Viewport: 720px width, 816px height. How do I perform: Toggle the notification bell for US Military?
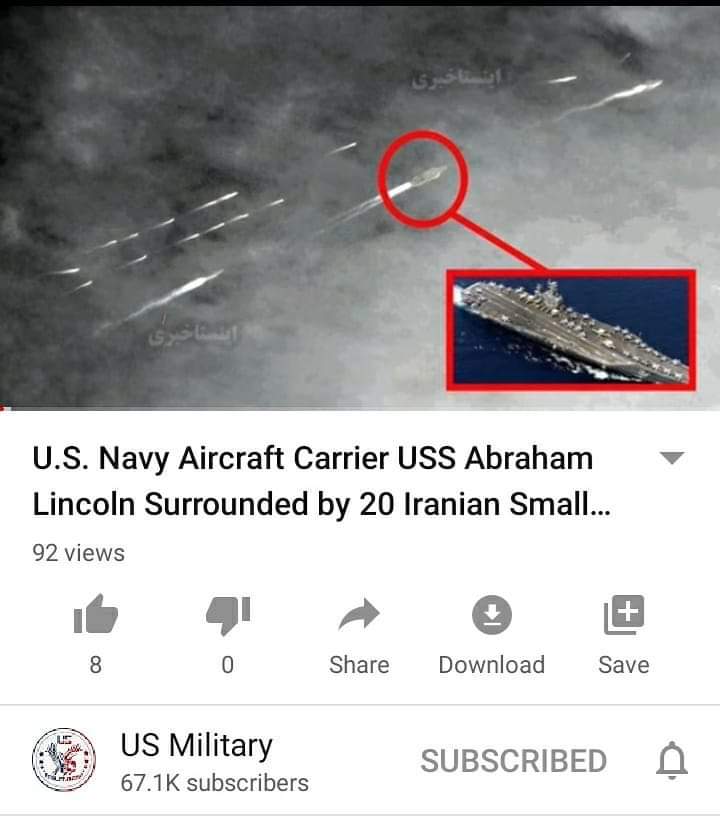click(672, 761)
